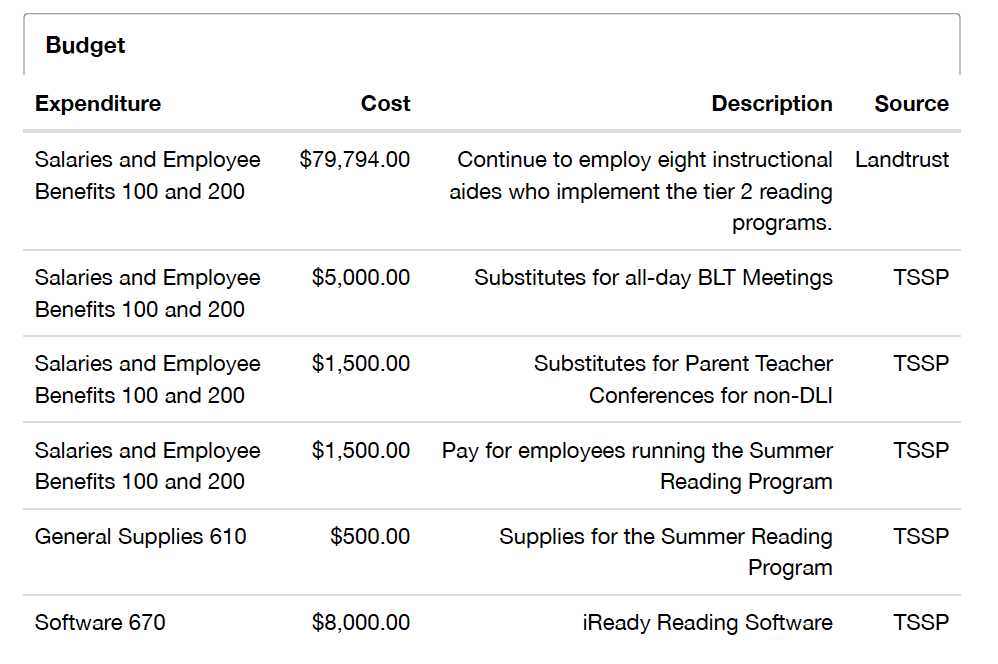Select the $500.00 cost cell
The width and height of the screenshot is (998, 664).
coord(370,537)
